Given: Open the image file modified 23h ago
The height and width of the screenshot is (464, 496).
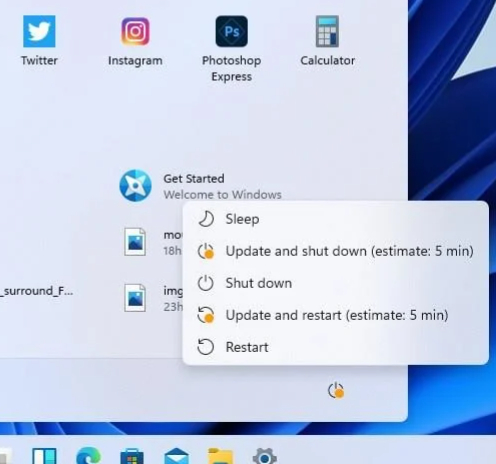Looking at the screenshot, I should [153, 298].
